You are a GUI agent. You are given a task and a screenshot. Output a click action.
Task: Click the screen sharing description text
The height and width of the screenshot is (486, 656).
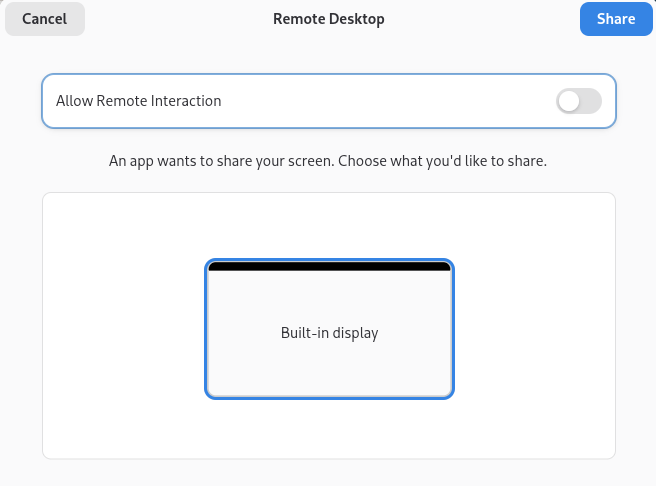click(x=328, y=161)
